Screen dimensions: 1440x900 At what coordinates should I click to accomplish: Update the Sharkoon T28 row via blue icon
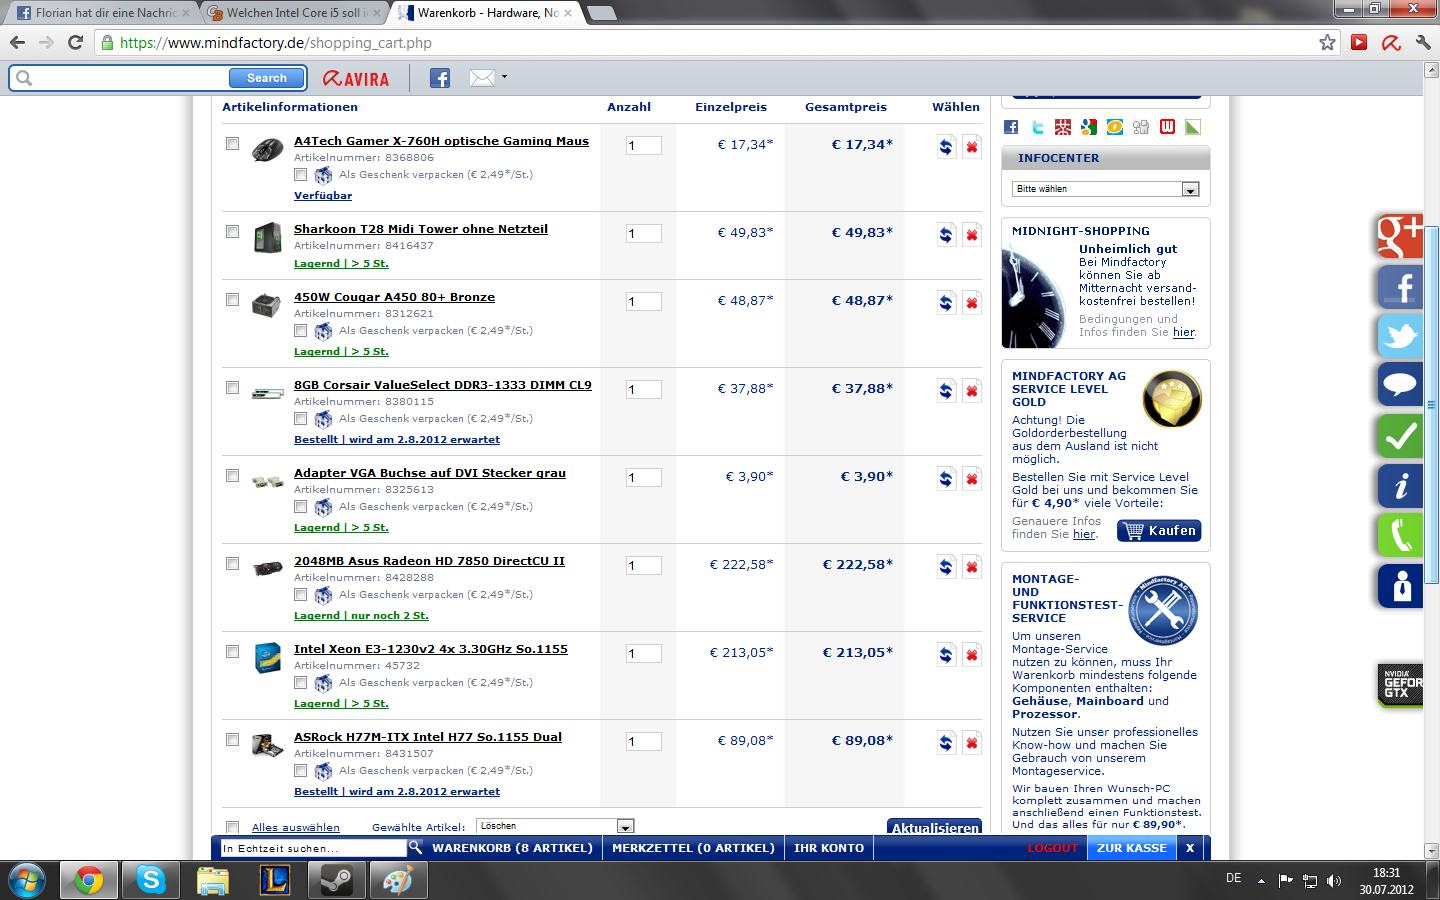tap(946, 235)
